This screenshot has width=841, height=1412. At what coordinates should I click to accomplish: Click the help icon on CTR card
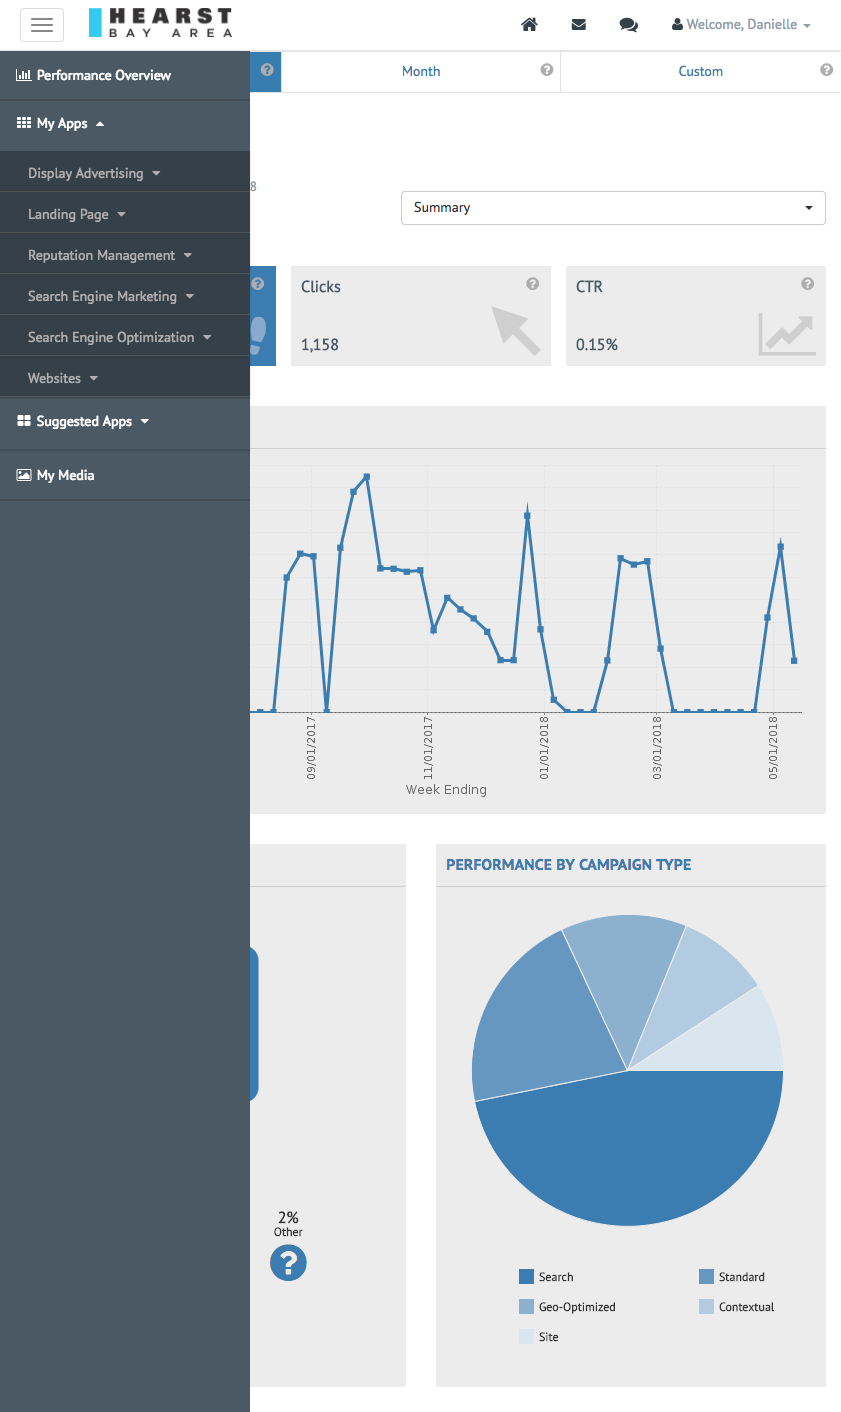point(808,284)
